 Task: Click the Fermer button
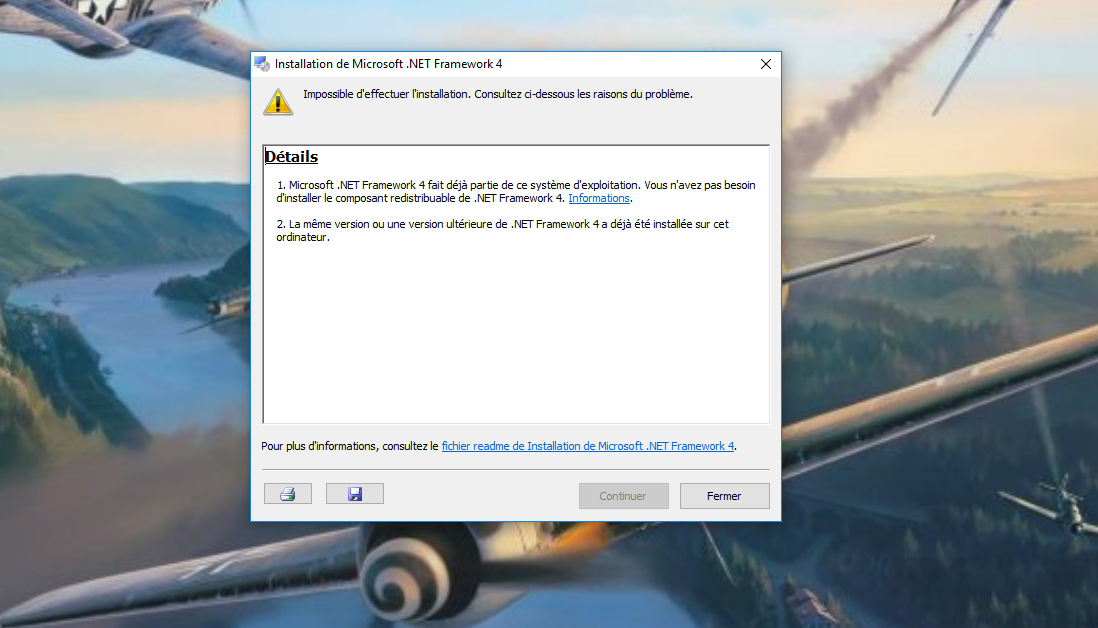tap(725, 496)
